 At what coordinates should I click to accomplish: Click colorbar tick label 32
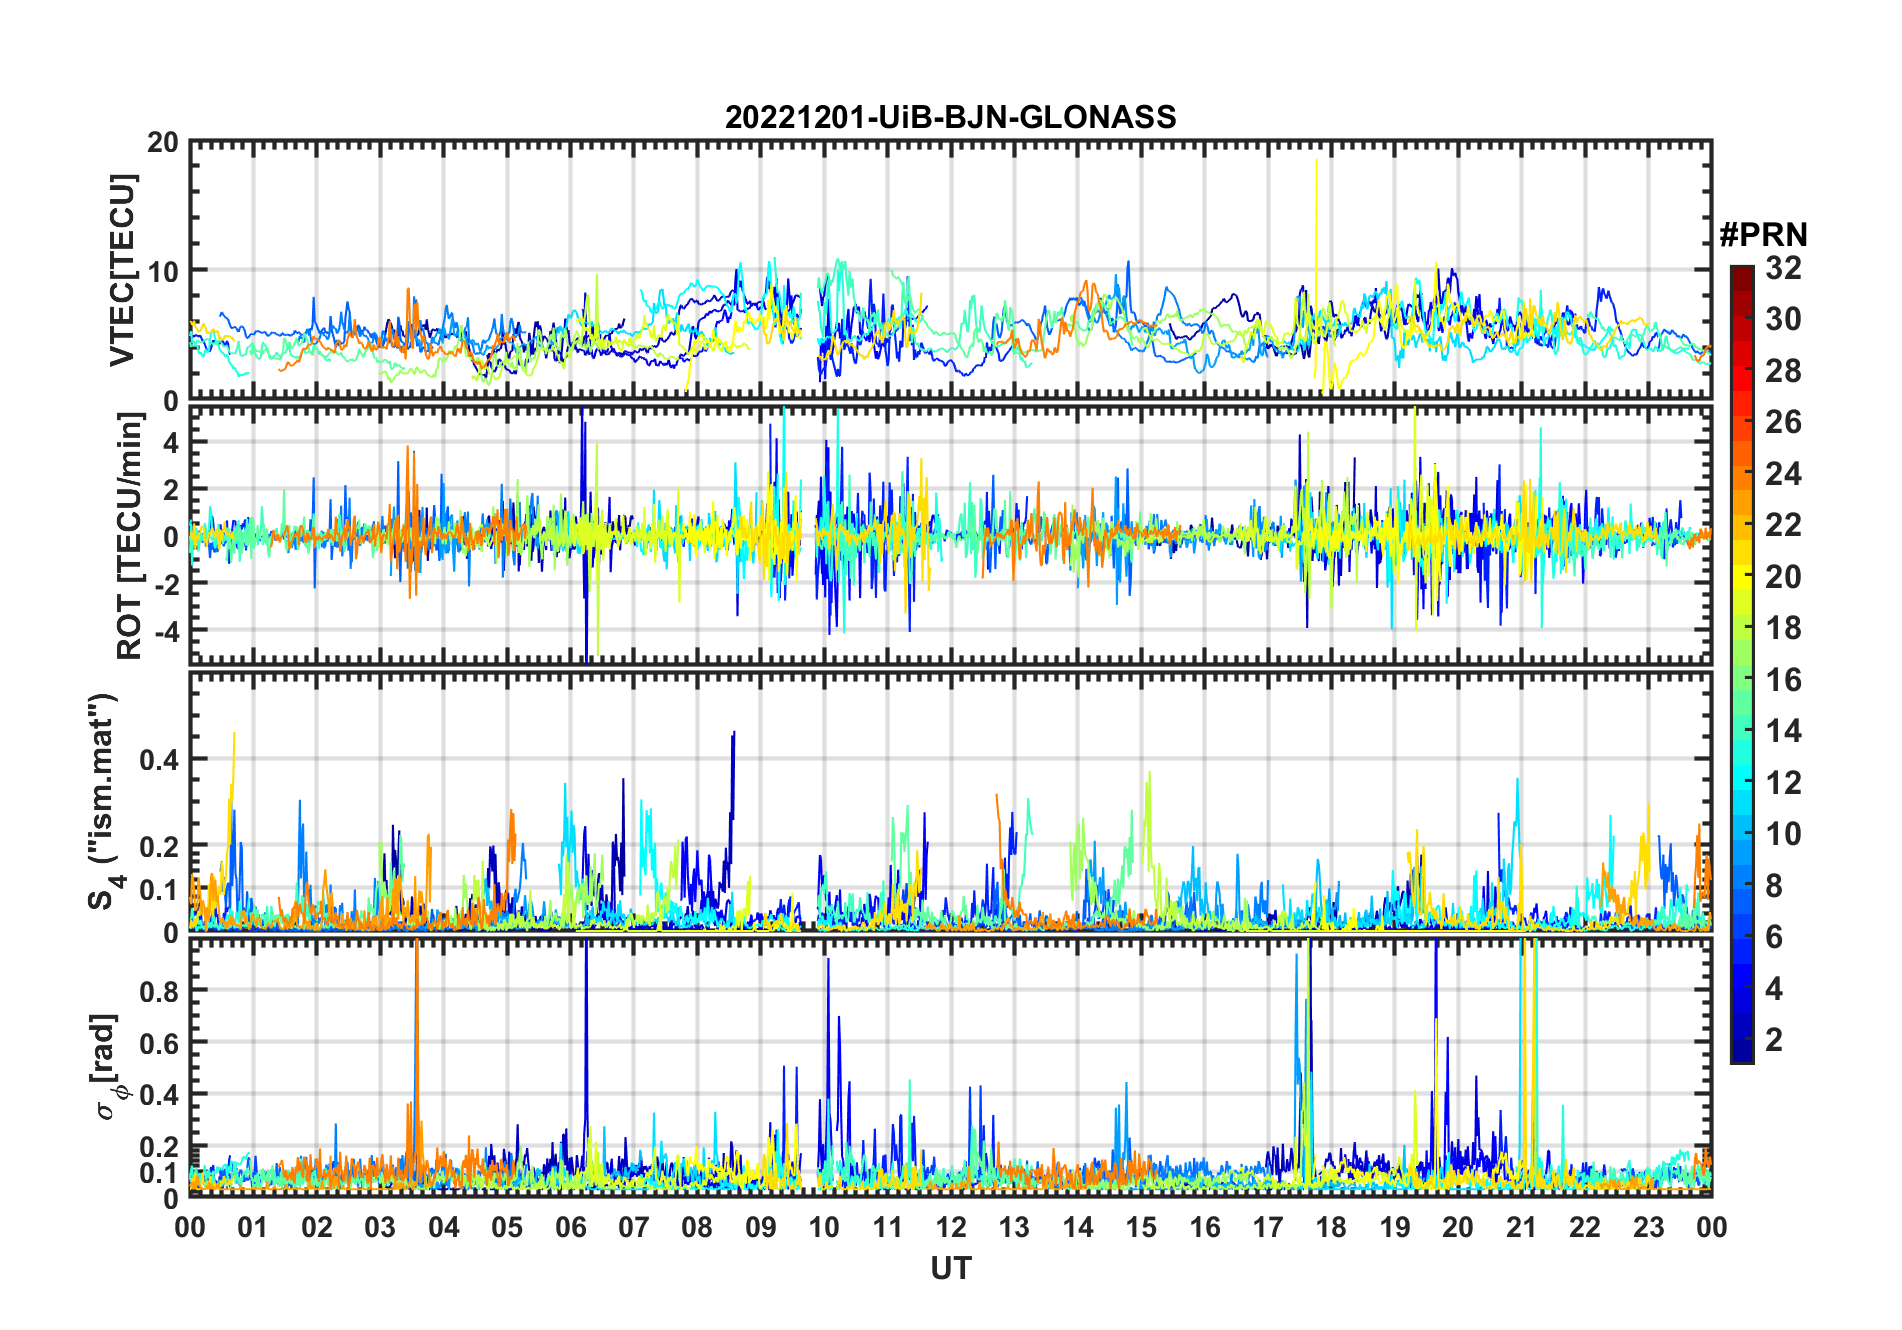click(1783, 268)
